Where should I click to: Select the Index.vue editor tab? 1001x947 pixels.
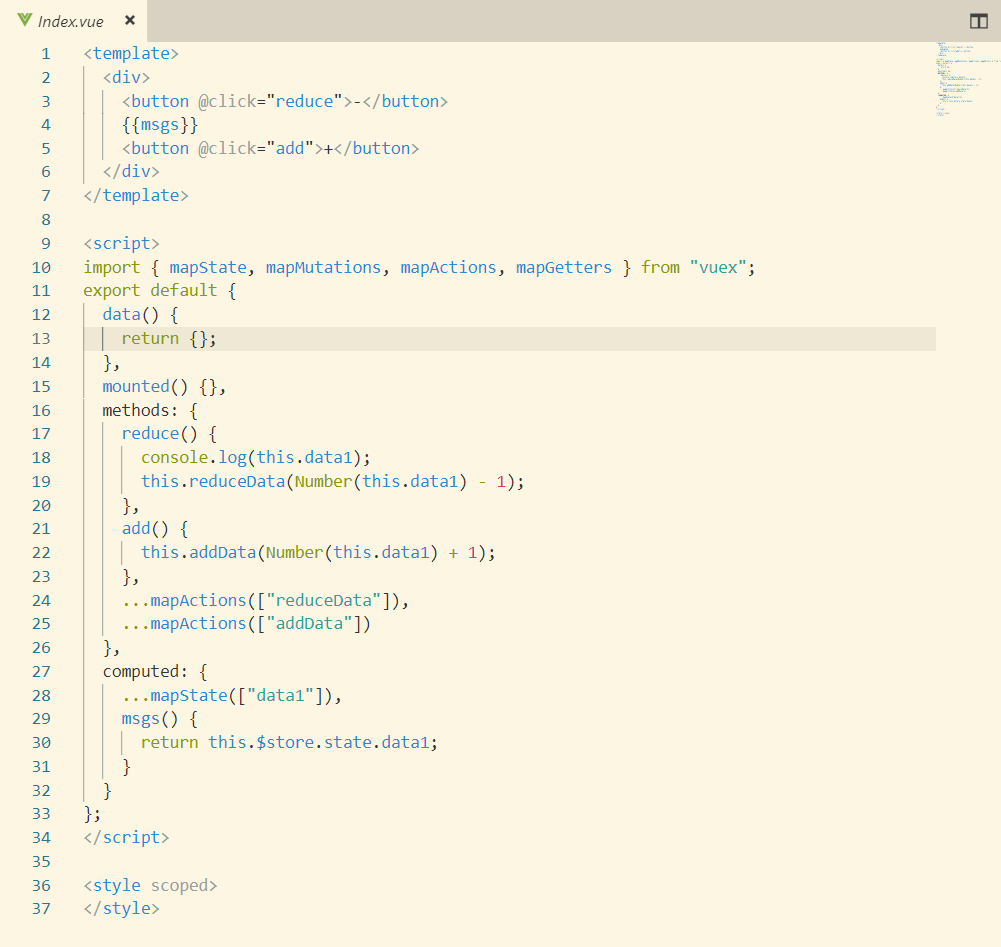73,21
